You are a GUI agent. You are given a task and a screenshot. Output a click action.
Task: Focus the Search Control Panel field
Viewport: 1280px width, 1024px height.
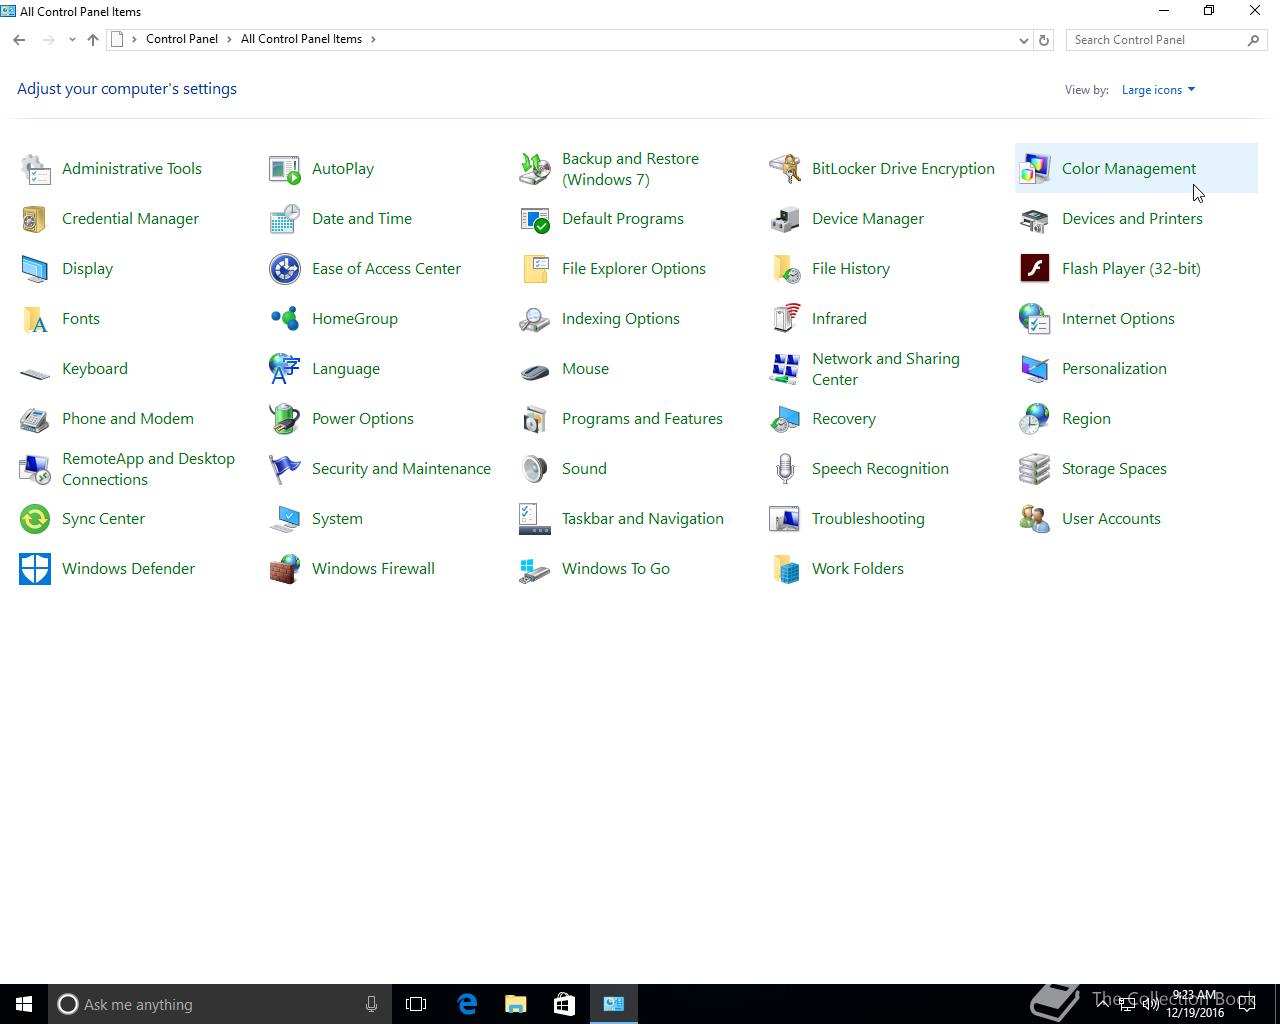click(x=1166, y=40)
